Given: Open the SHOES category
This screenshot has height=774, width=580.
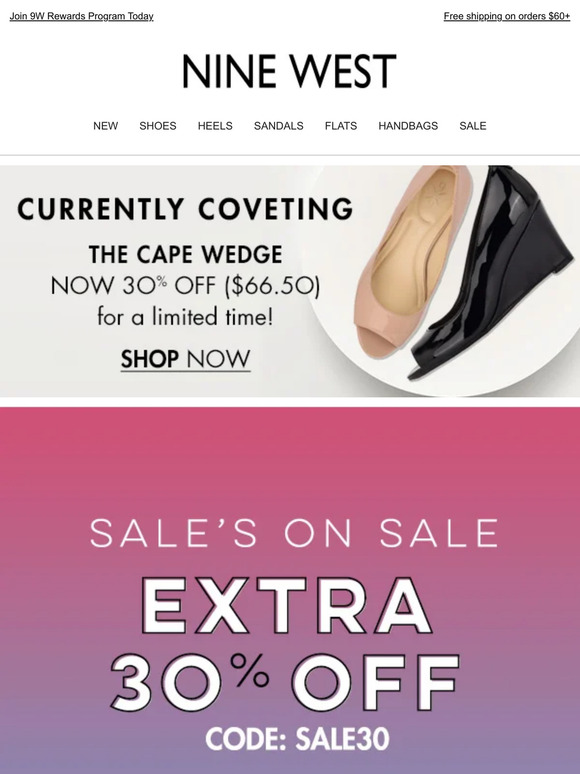Looking at the screenshot, I should pos(158,126).
